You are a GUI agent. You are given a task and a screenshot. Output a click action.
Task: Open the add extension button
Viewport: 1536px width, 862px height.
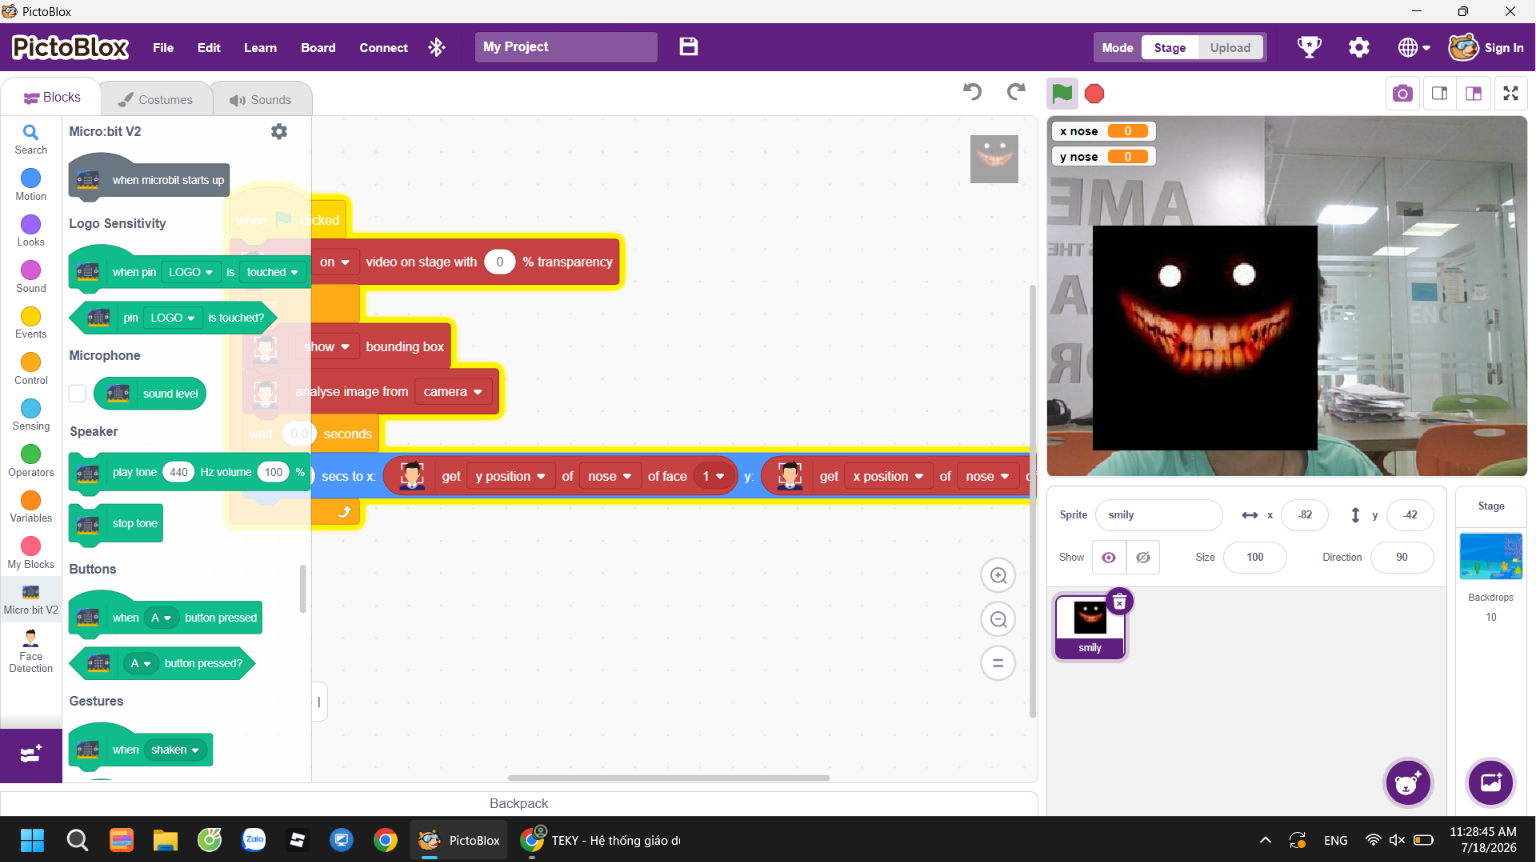click(x=31, y=754)
